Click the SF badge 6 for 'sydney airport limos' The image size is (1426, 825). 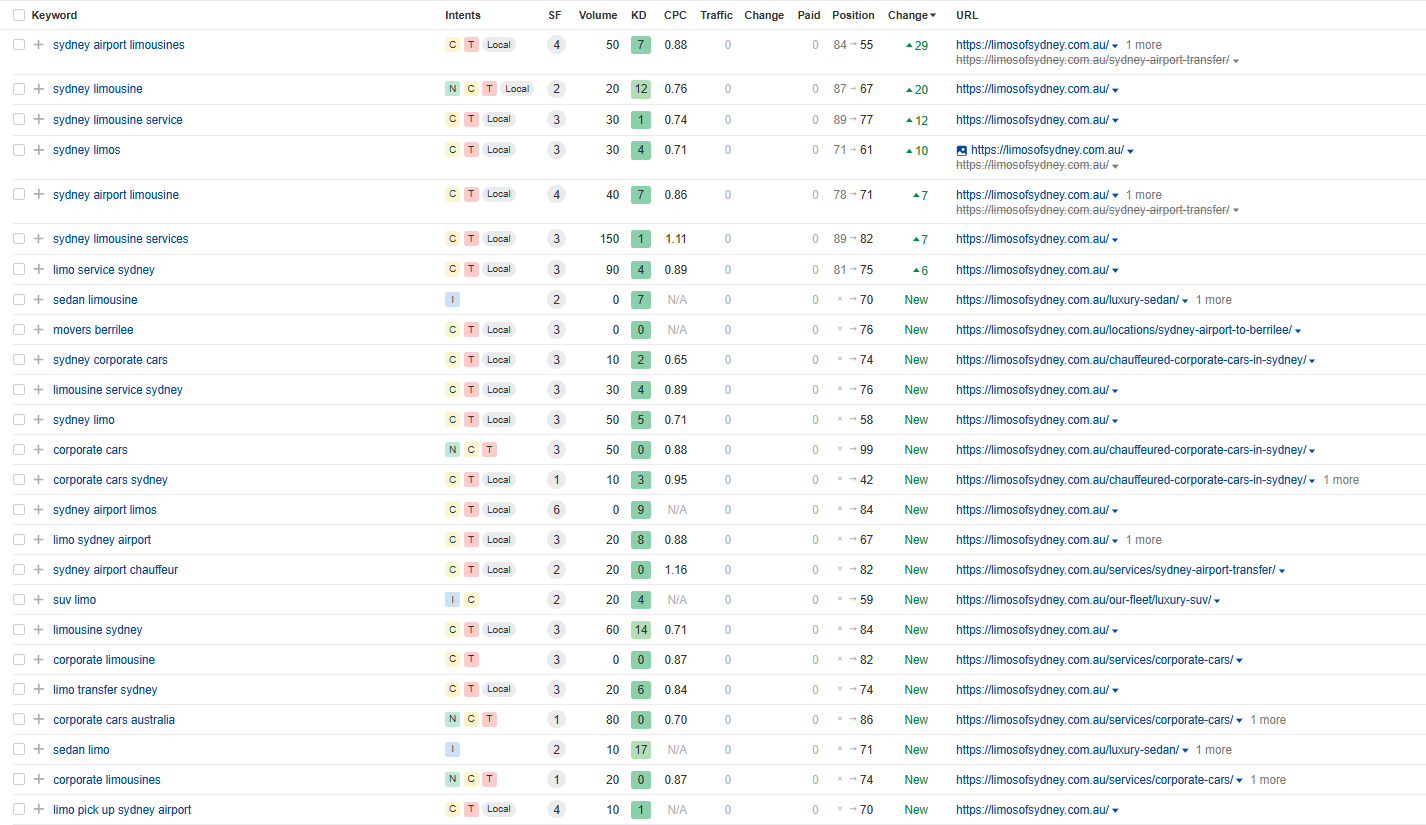(x=556, y=510)
